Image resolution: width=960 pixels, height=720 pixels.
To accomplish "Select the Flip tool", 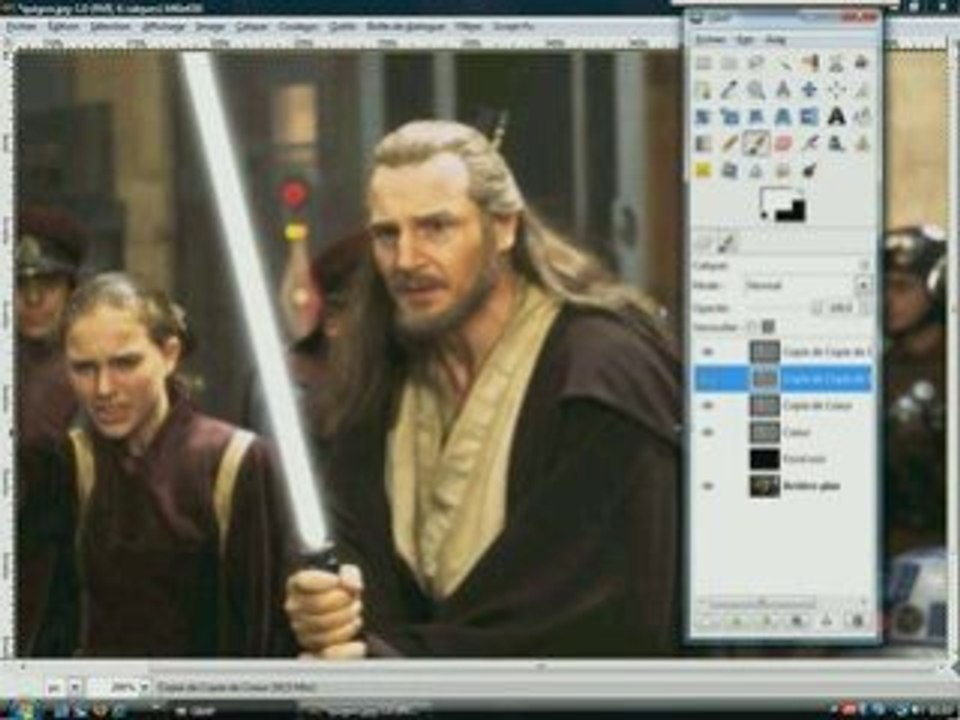I will (x=809, y=116).
